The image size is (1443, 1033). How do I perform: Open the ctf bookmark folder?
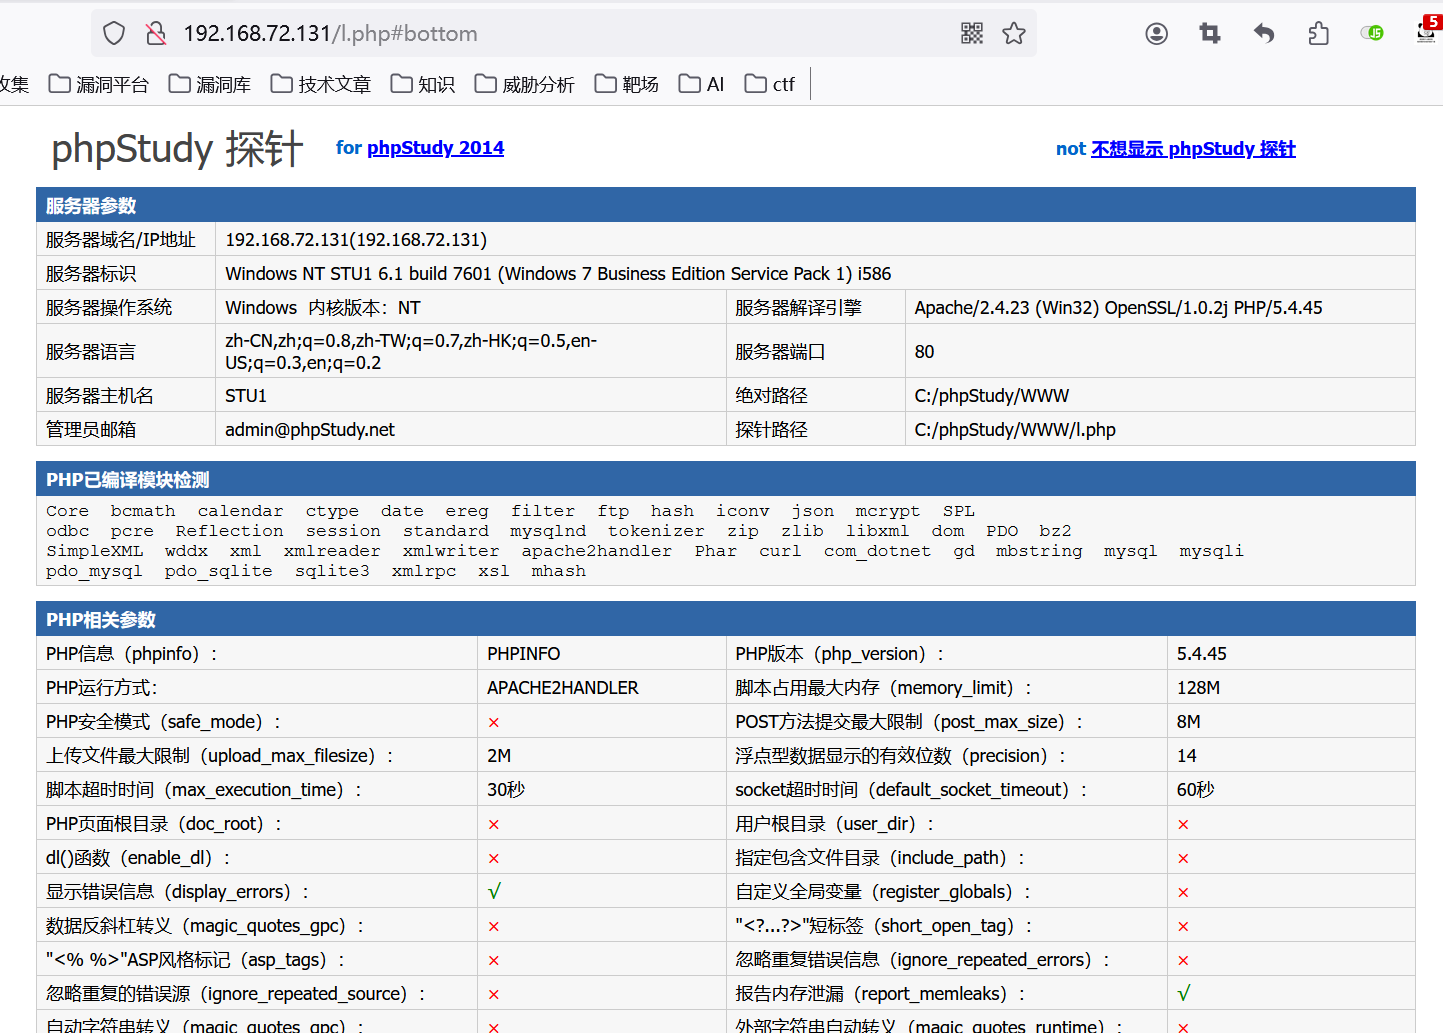(x=770, y=84)
